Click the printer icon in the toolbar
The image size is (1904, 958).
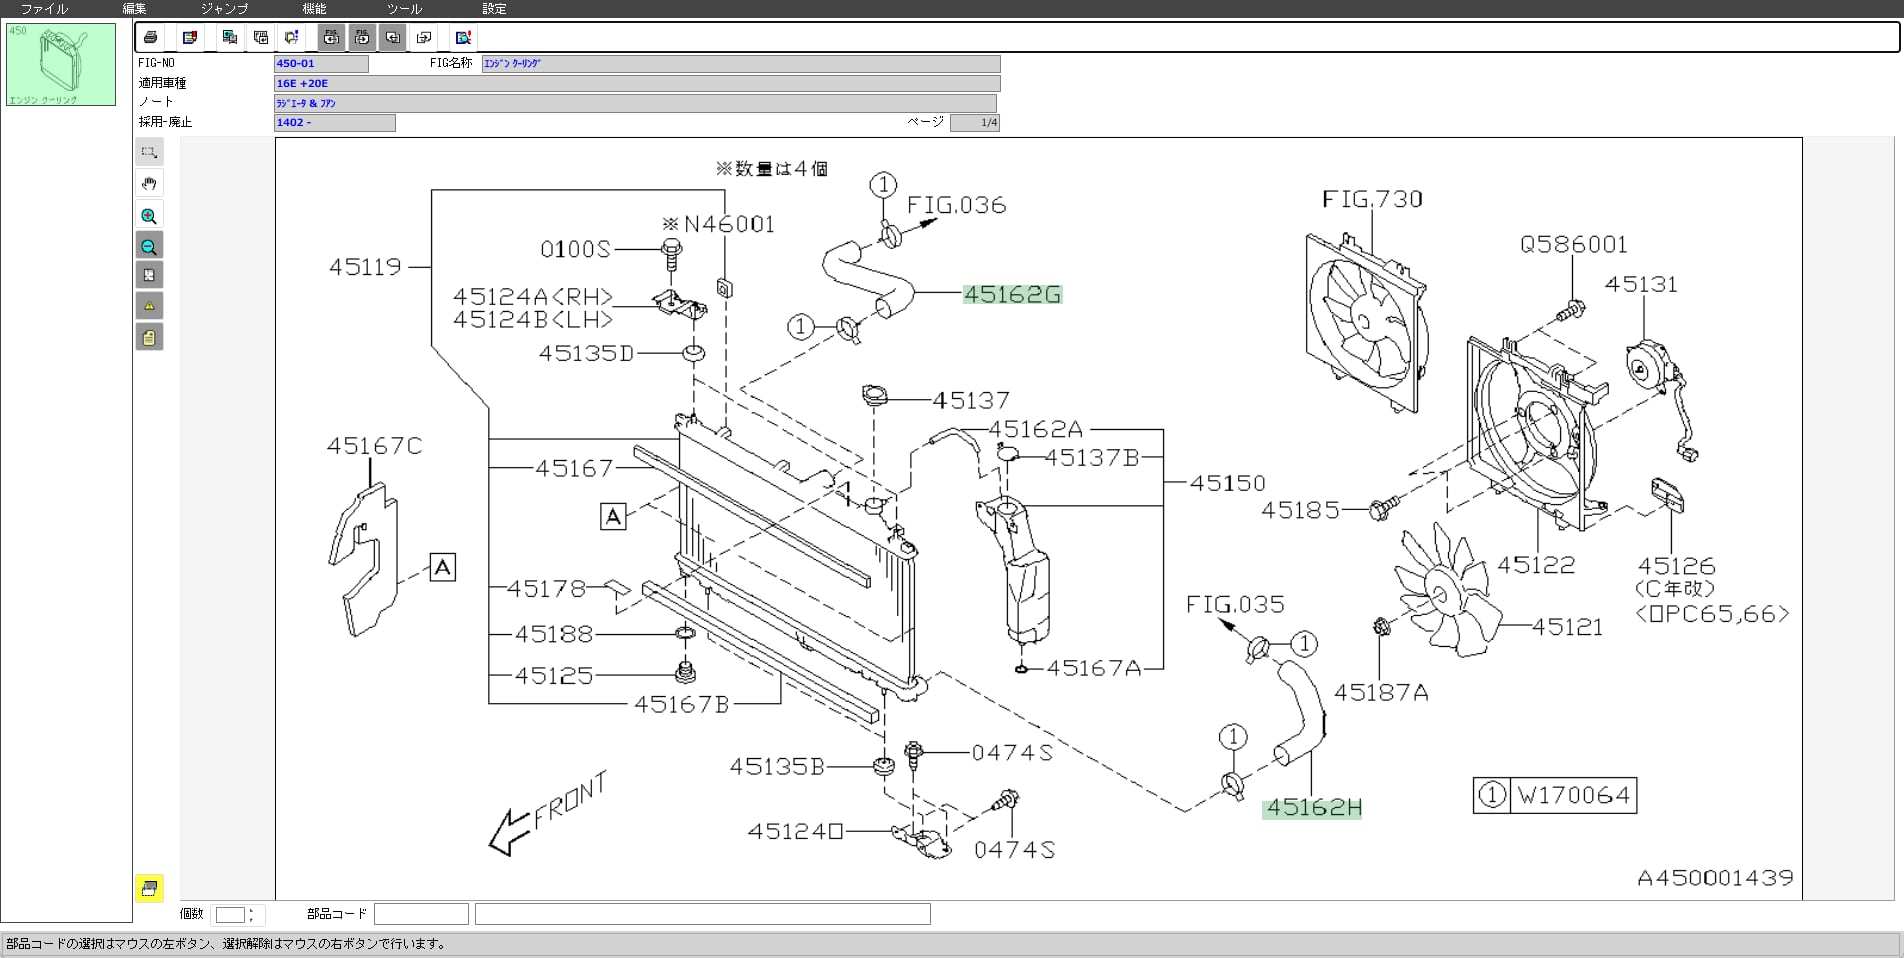[150, 38]
